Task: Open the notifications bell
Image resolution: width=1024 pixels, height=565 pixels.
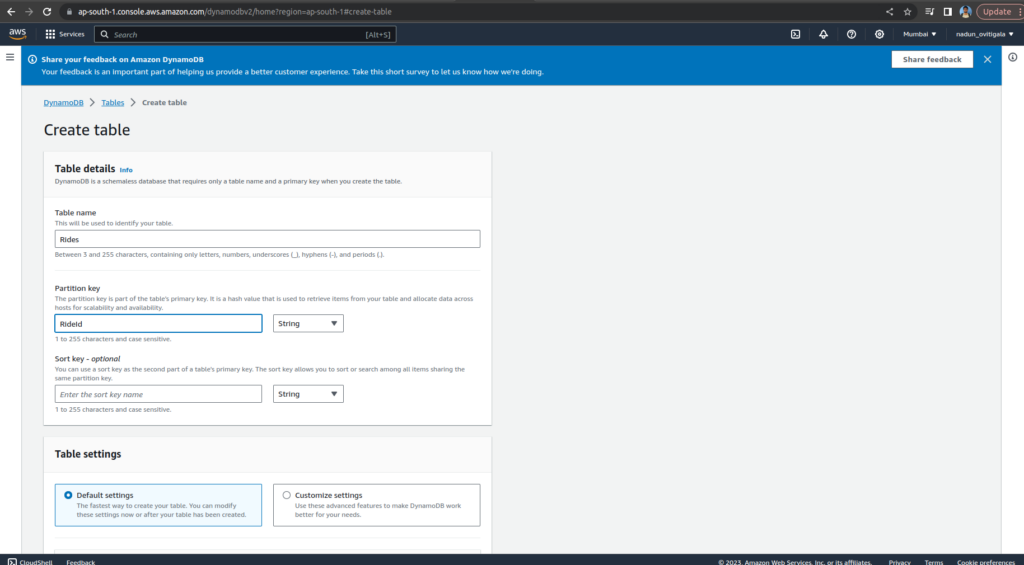Action: (x=824, y=34)
